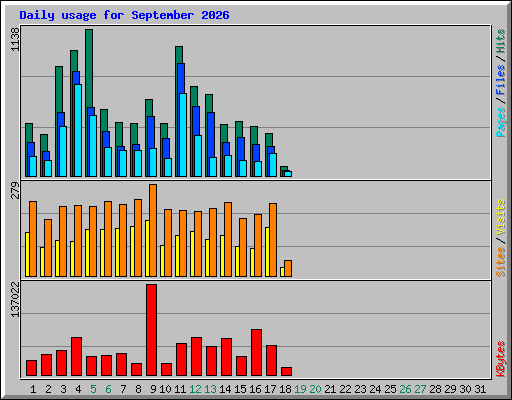Click the small orange sites bar for day 18

coord(288,268)
